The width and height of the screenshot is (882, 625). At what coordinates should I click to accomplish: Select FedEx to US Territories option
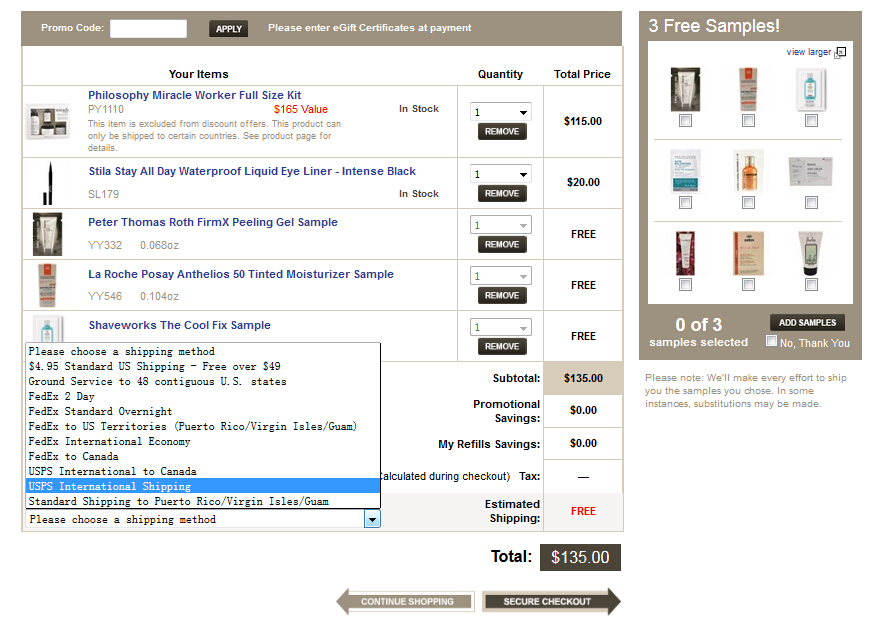tap(203, 426)
